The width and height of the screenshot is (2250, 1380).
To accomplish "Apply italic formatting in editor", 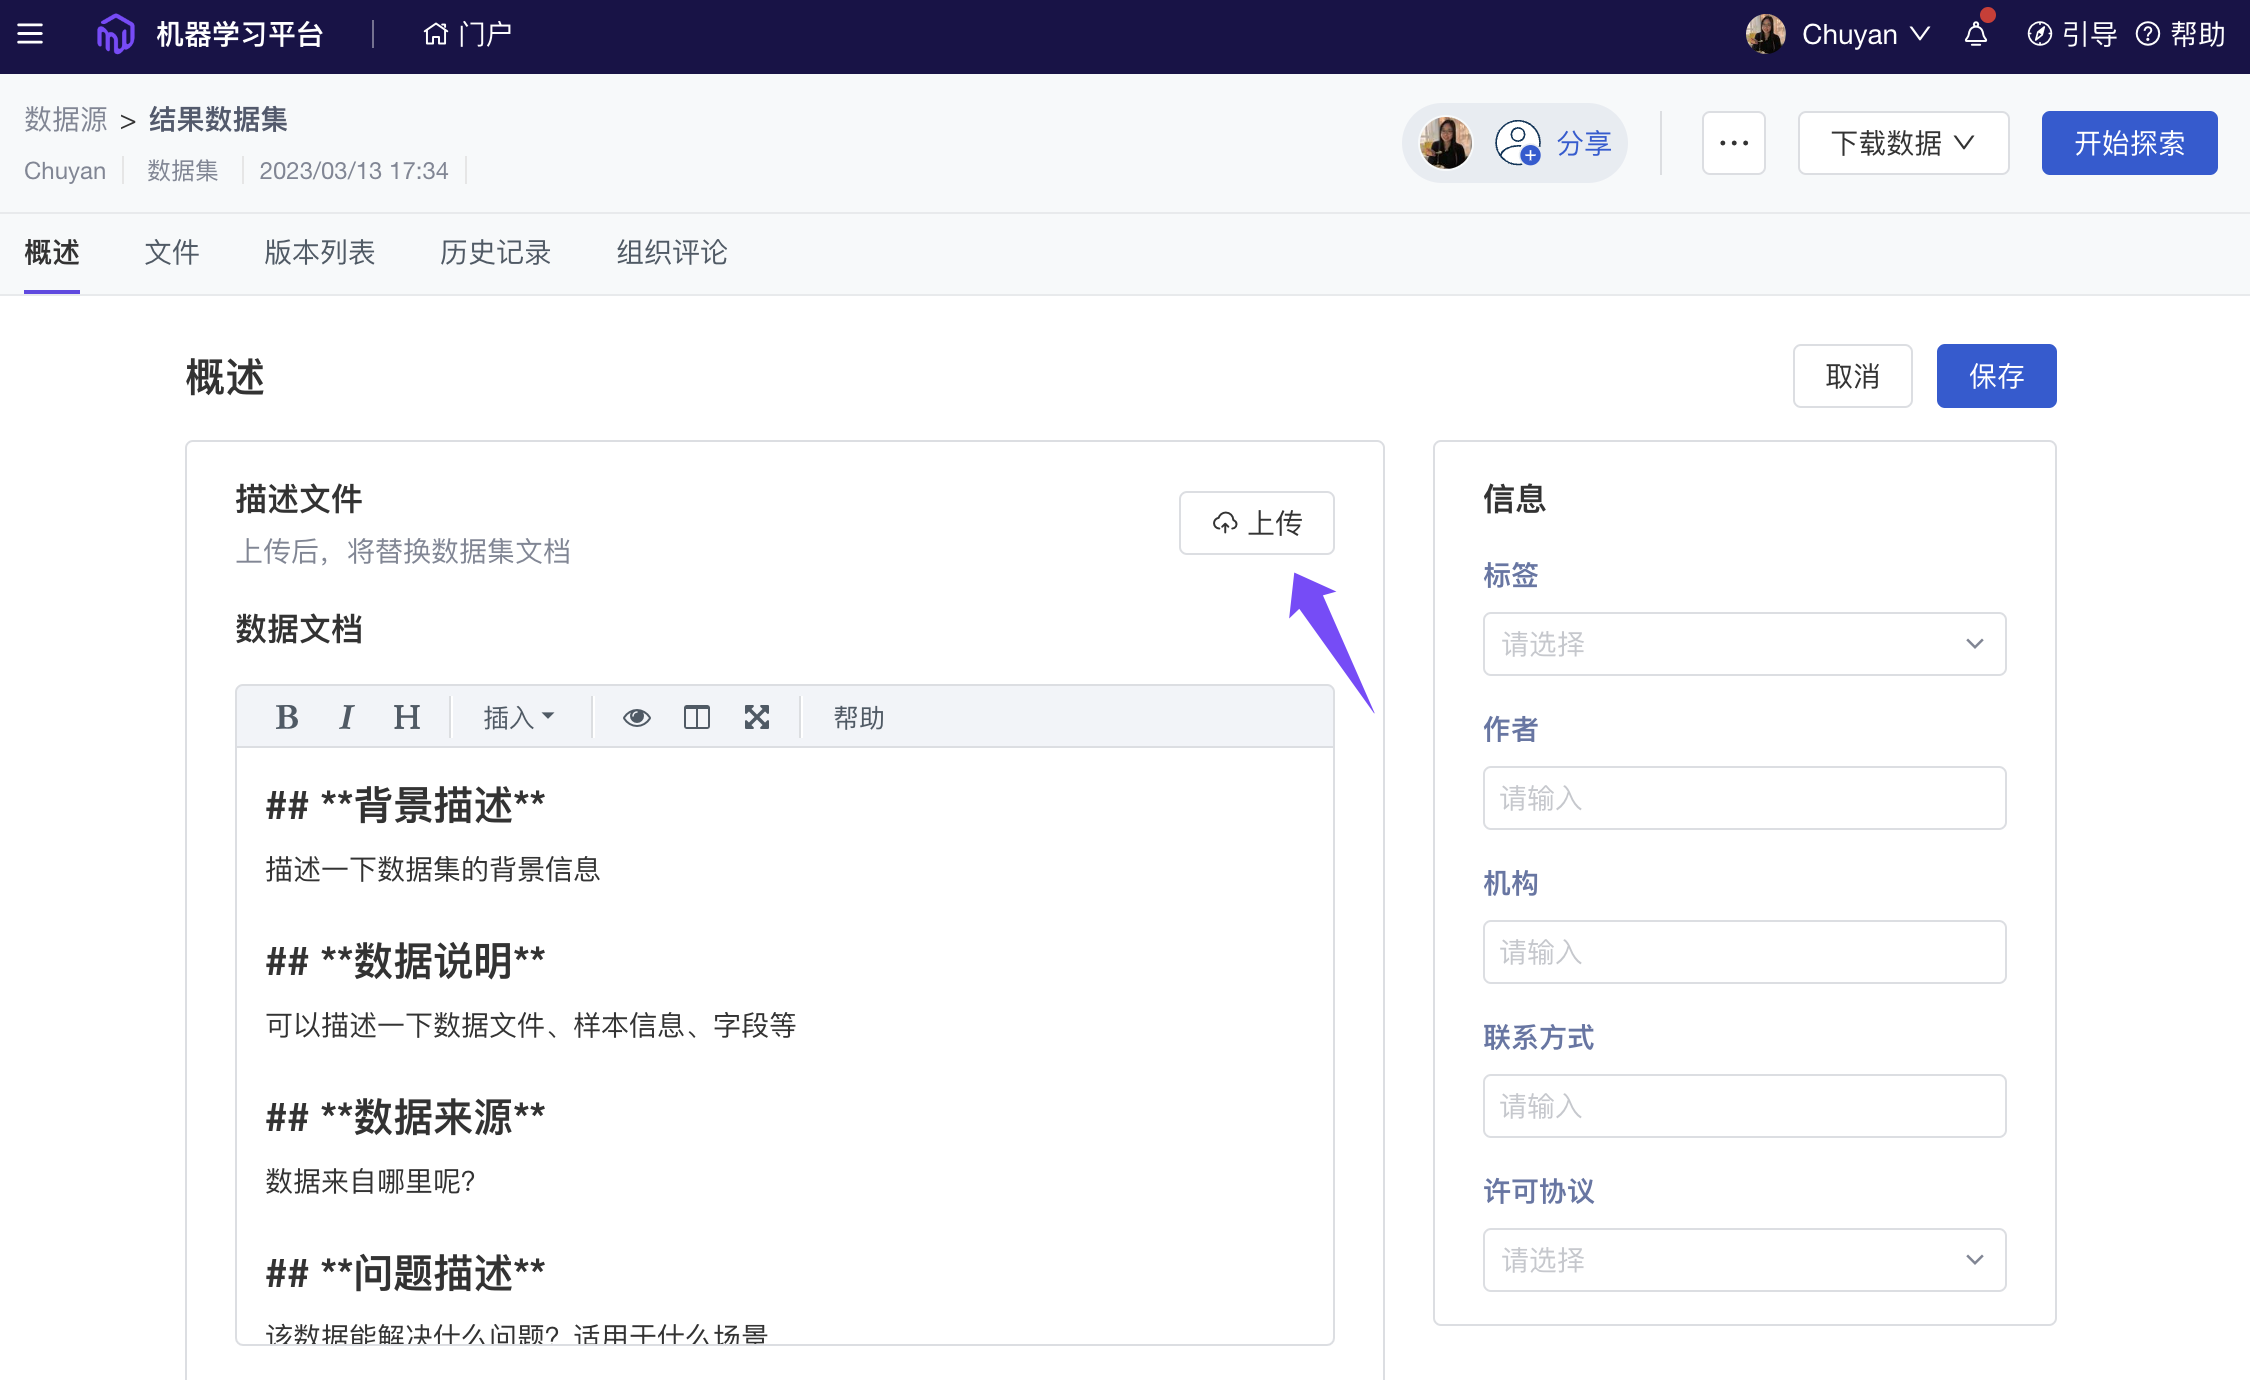I will [x=346, y=717].
